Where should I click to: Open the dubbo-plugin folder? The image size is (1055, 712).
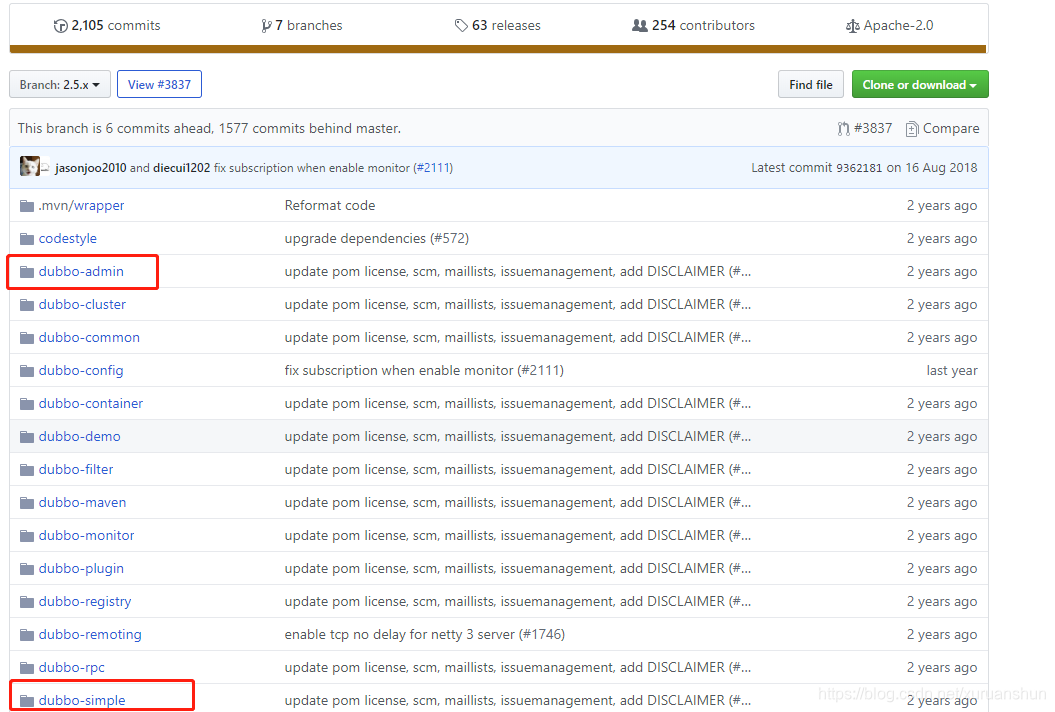point(81,568)
